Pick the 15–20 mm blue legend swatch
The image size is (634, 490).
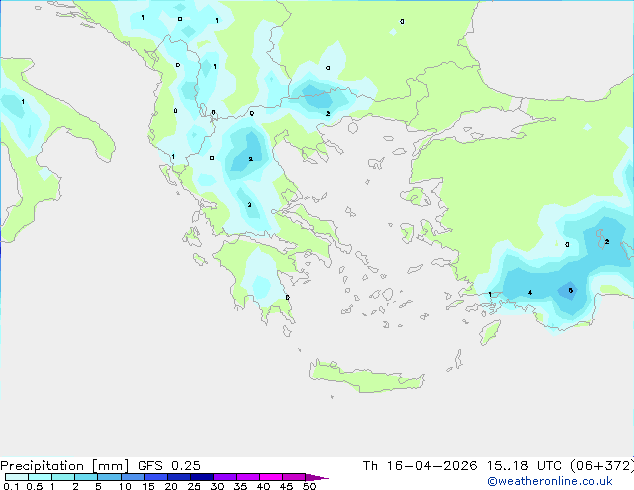tap(156, 477)
